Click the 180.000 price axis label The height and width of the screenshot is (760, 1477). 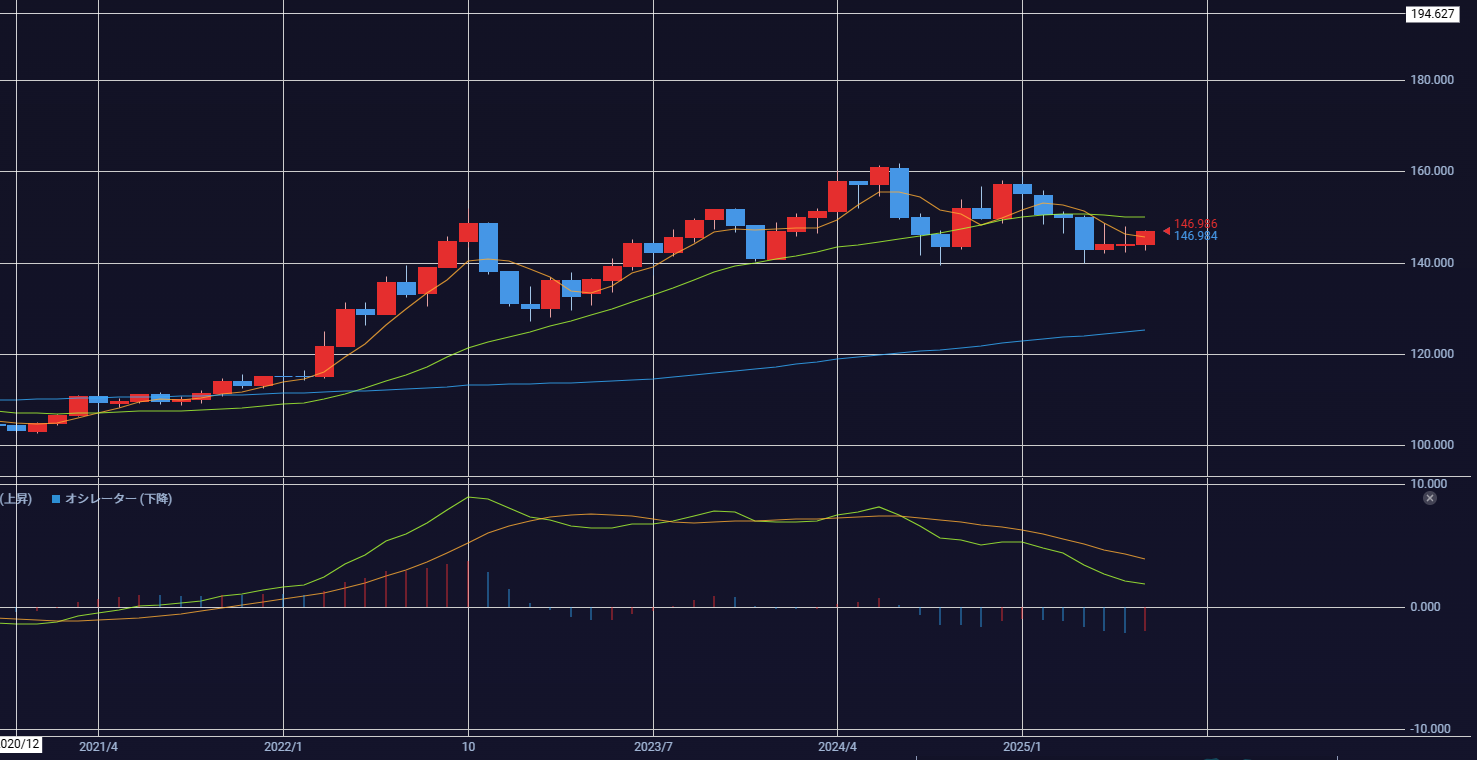(x=1433, y=80)
